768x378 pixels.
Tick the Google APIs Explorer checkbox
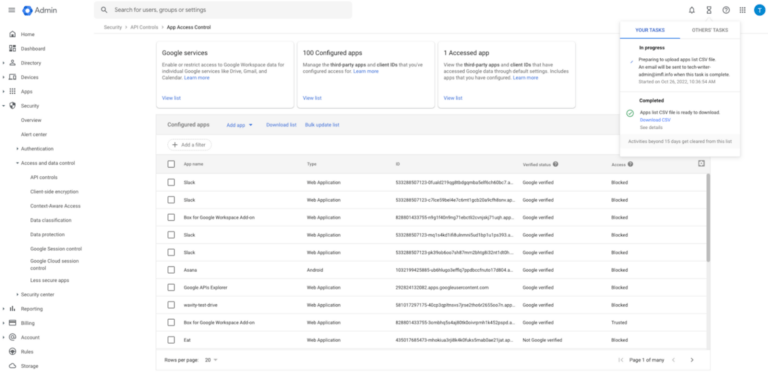(x=171, y=287)
